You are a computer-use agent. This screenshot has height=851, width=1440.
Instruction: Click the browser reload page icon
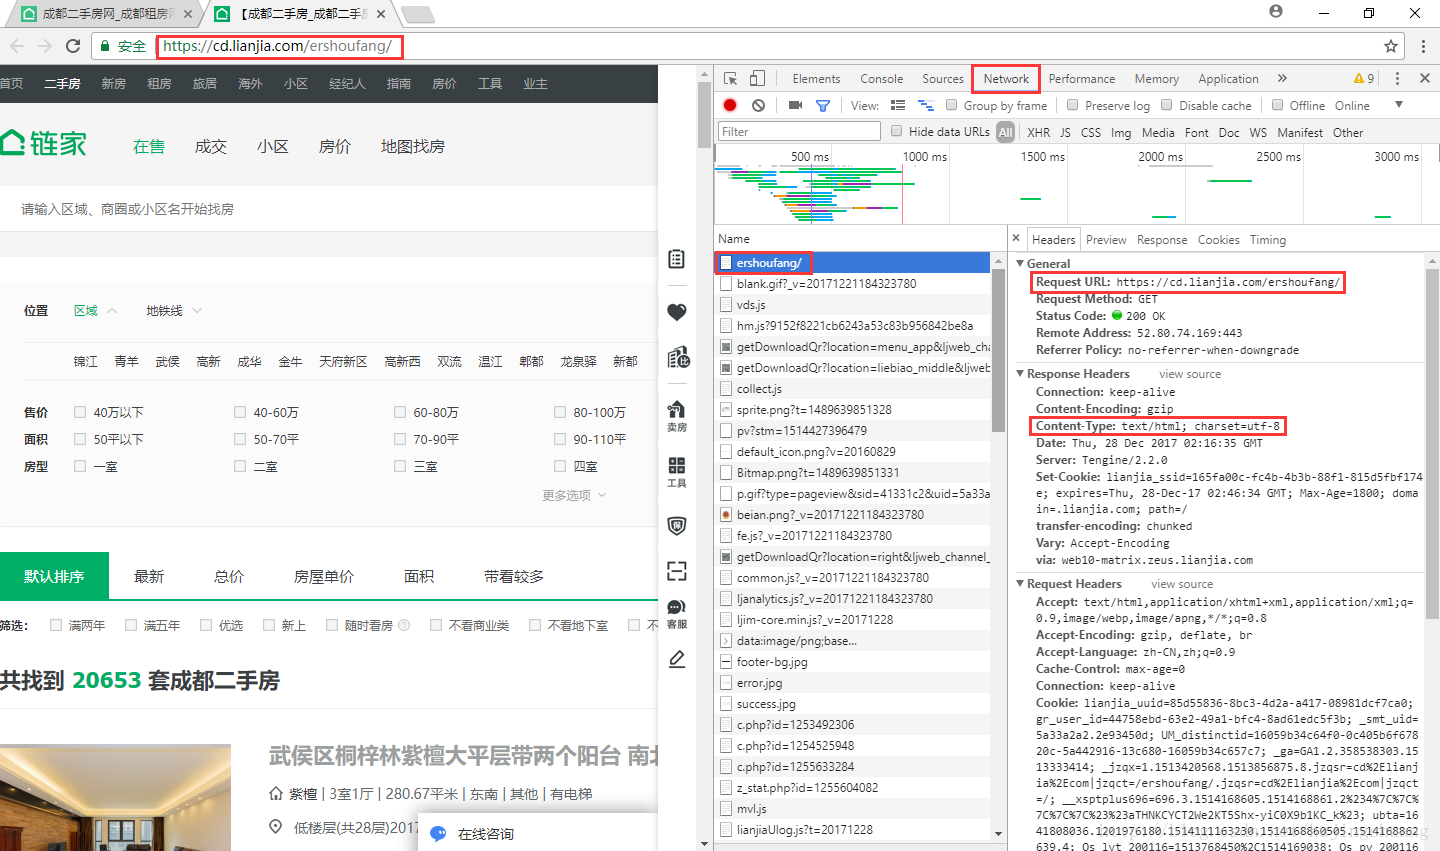pos(73,46)
